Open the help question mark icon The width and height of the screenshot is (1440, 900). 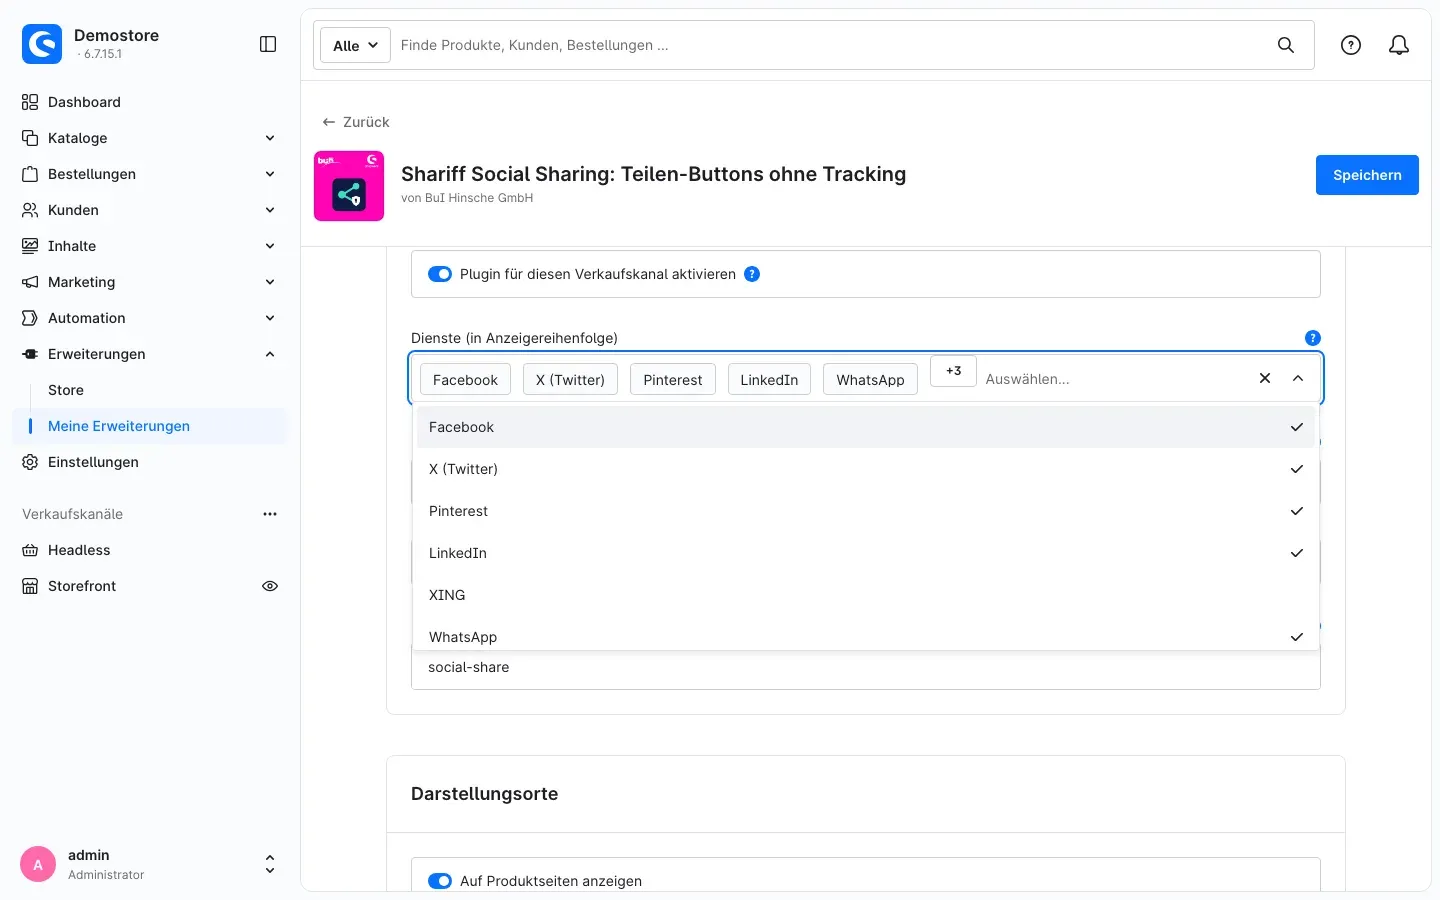[x=1351, y=45]
